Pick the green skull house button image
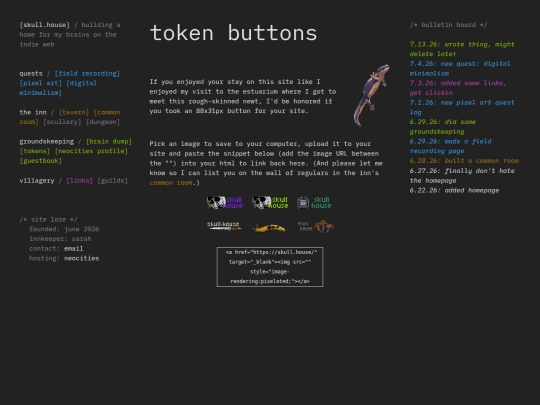 coord(270,202)
